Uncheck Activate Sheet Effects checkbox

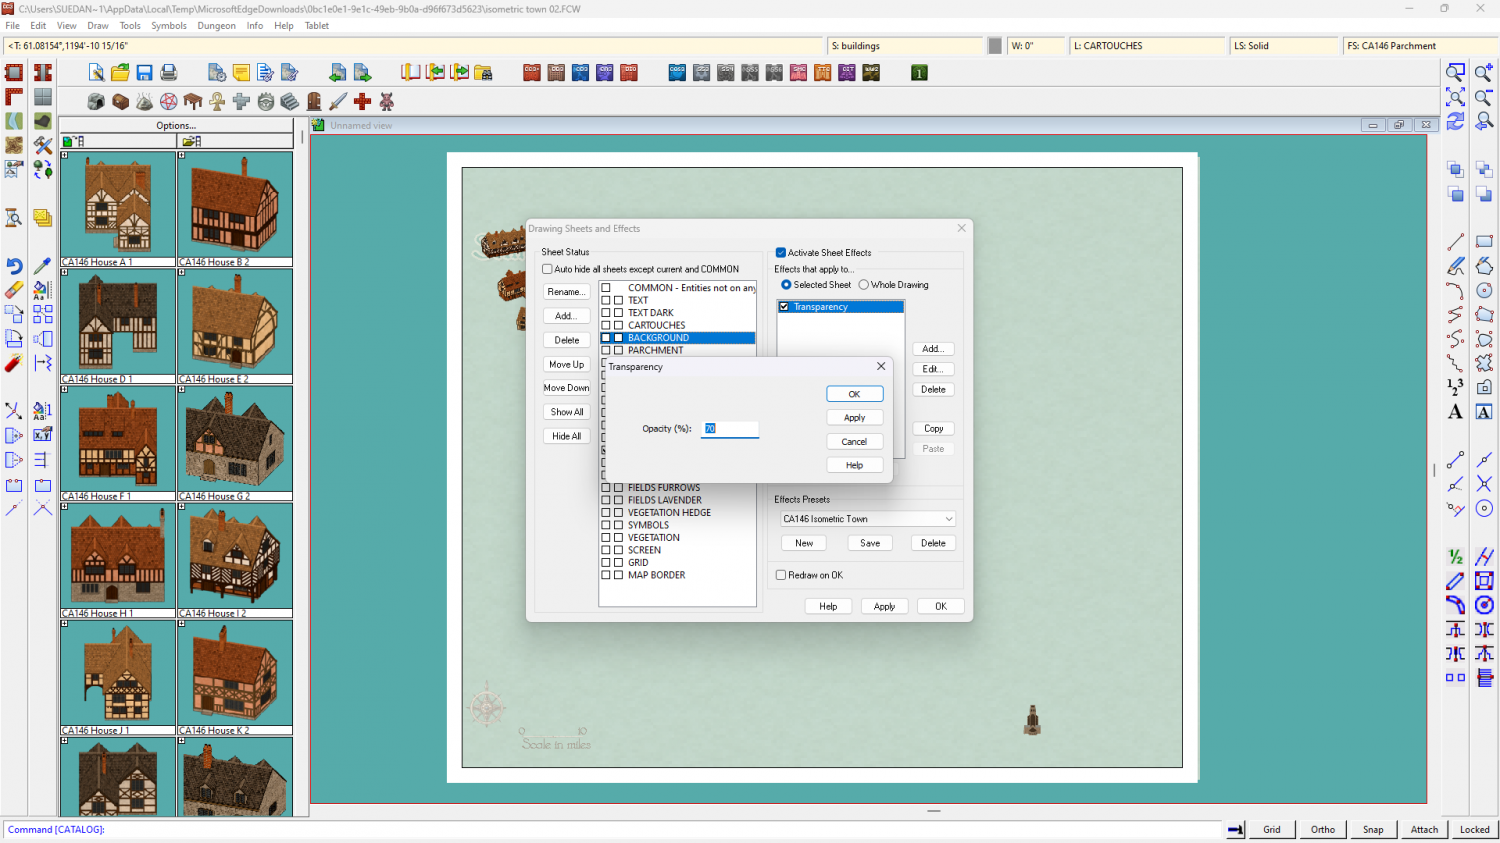781,253
